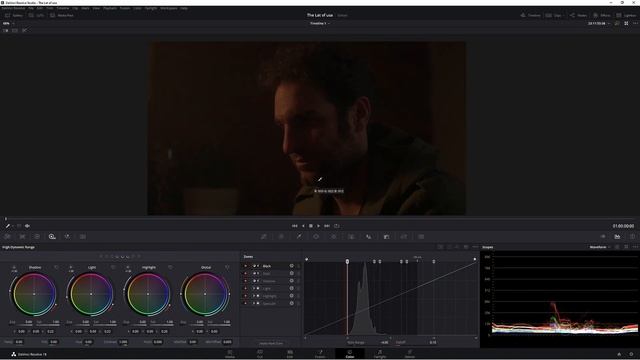Screen dimensions: 640x360
Task: Open project settings gear at bottom right
Action: (631, 354)
